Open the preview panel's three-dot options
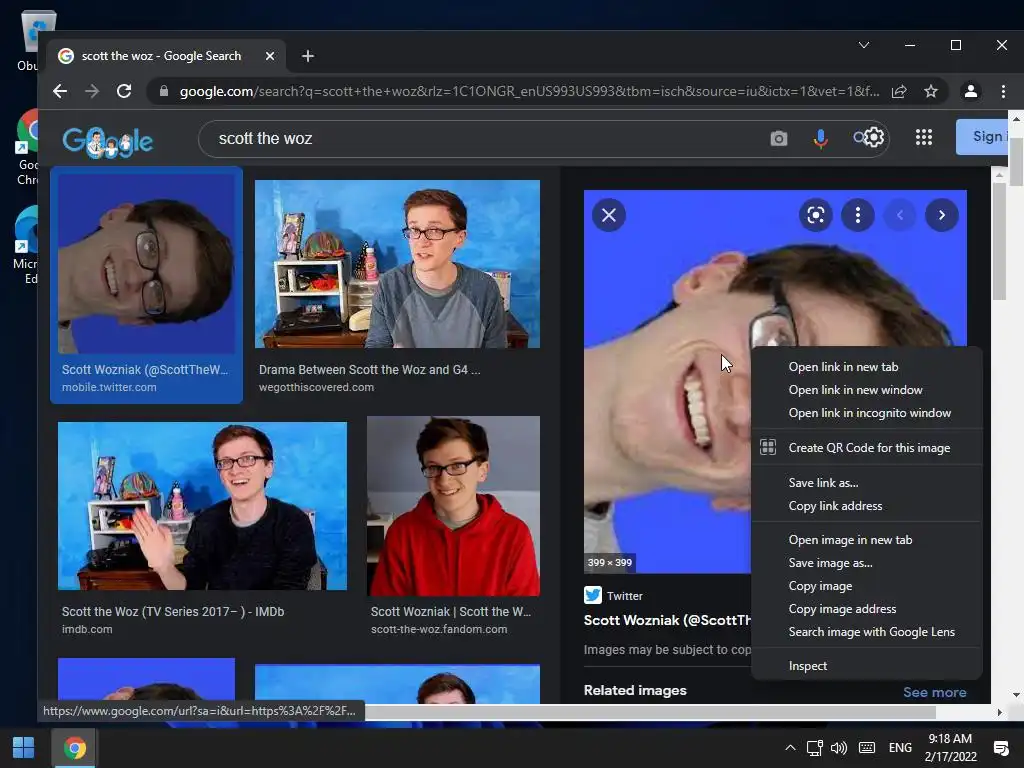Image resolution: width=1024 pixels, height=768 pixels. click(x=857, y=215)
